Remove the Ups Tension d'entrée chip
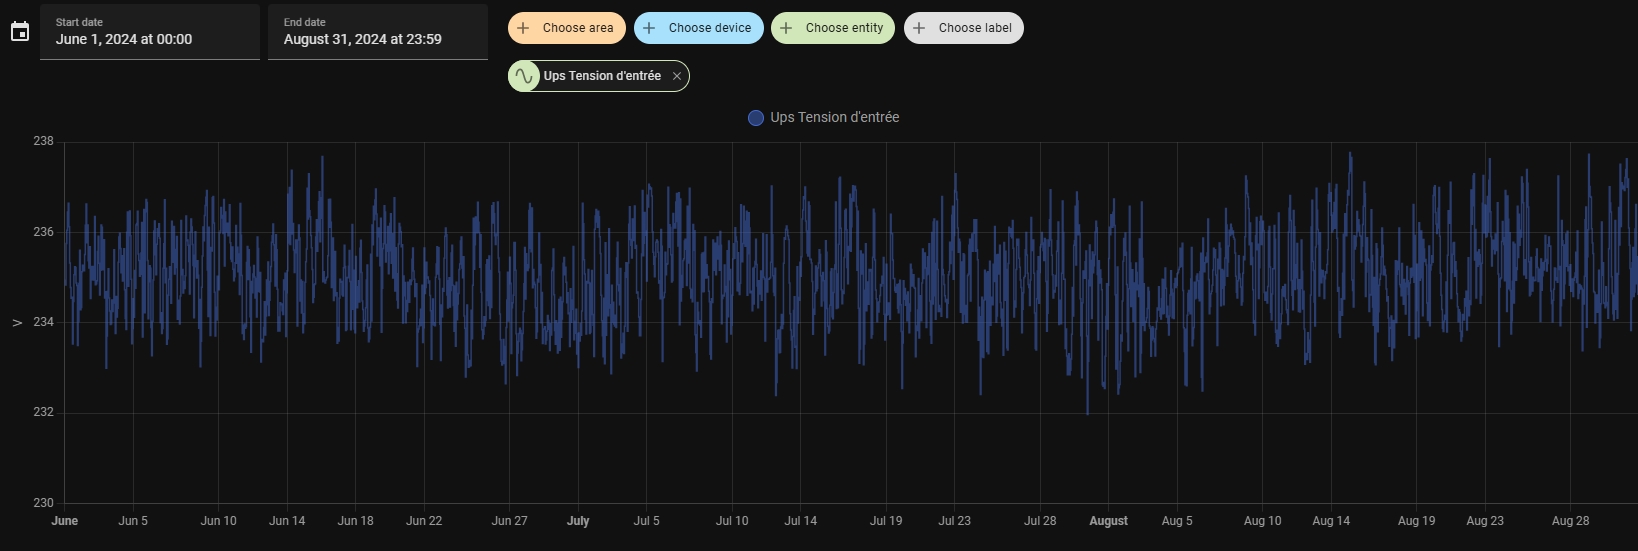The width and height of the screenshot is (1638, 551). point(677,76)
